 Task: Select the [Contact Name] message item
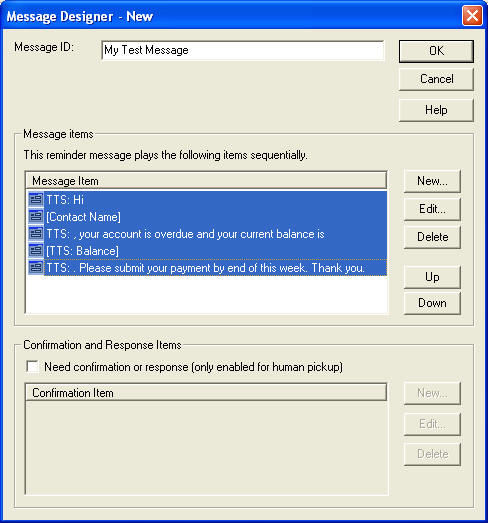[206, 217]
